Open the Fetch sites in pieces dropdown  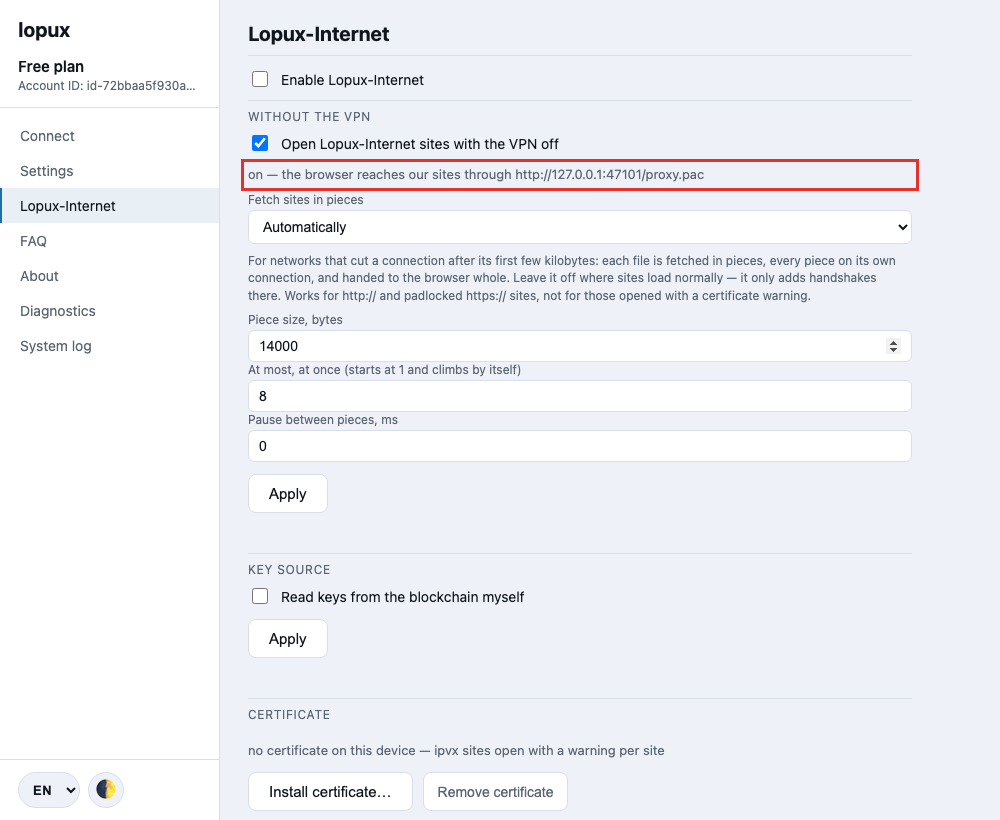coord(580,227)
